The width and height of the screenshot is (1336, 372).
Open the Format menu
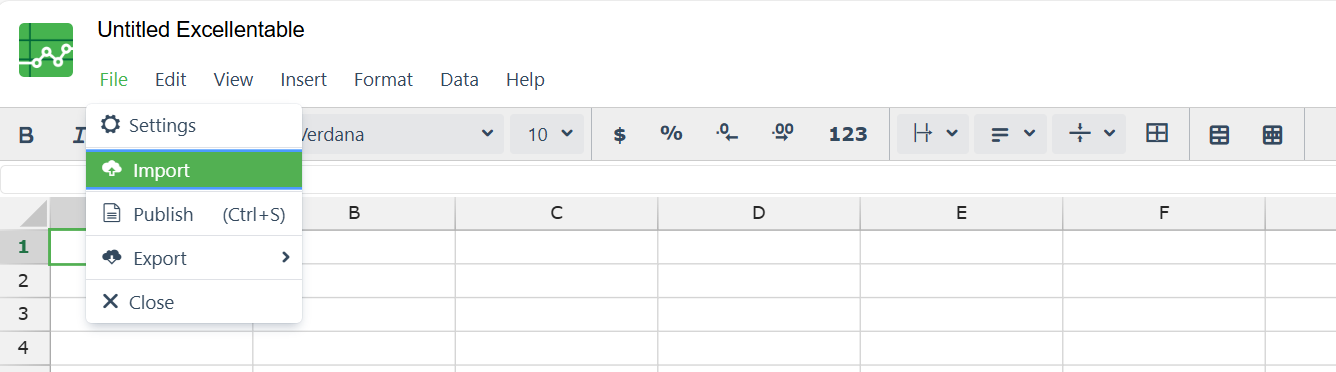point(383,80)
